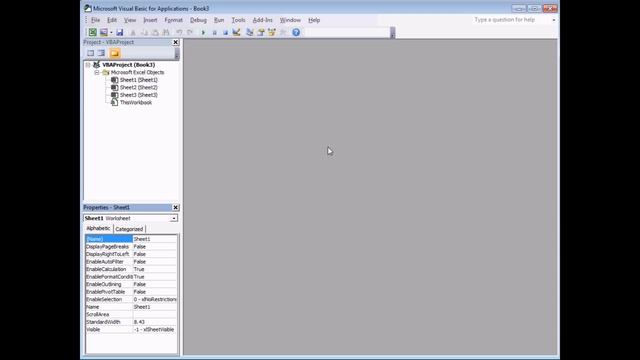Click the Redo toolbar icon
Screen dimensions: 640x360
(190, 32)
